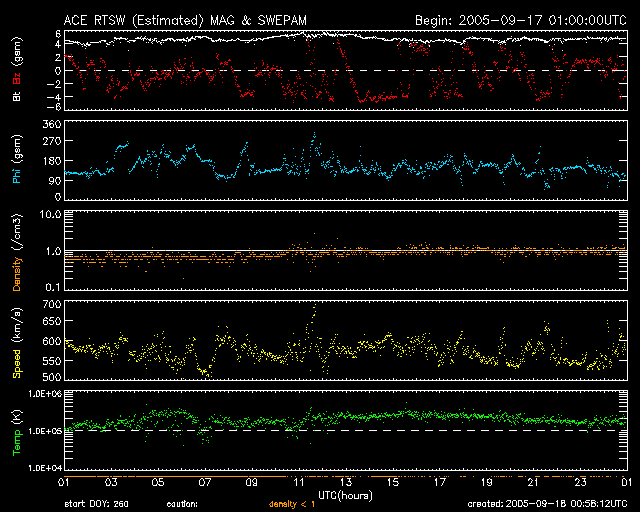The height and width of the screenshot is (512, 640).
Task: Click the 19 hour tick label
Action: [487, 482]
